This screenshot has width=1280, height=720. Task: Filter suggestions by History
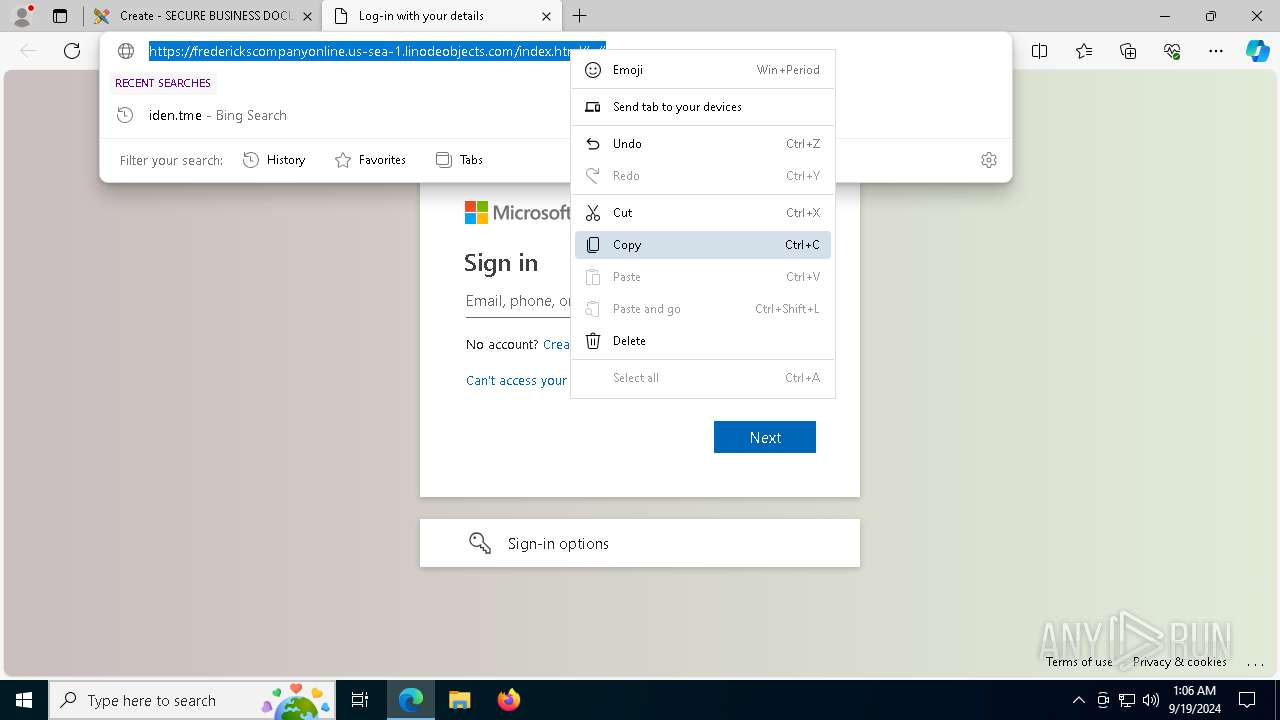pyautogui.click(x=274, y=160)
